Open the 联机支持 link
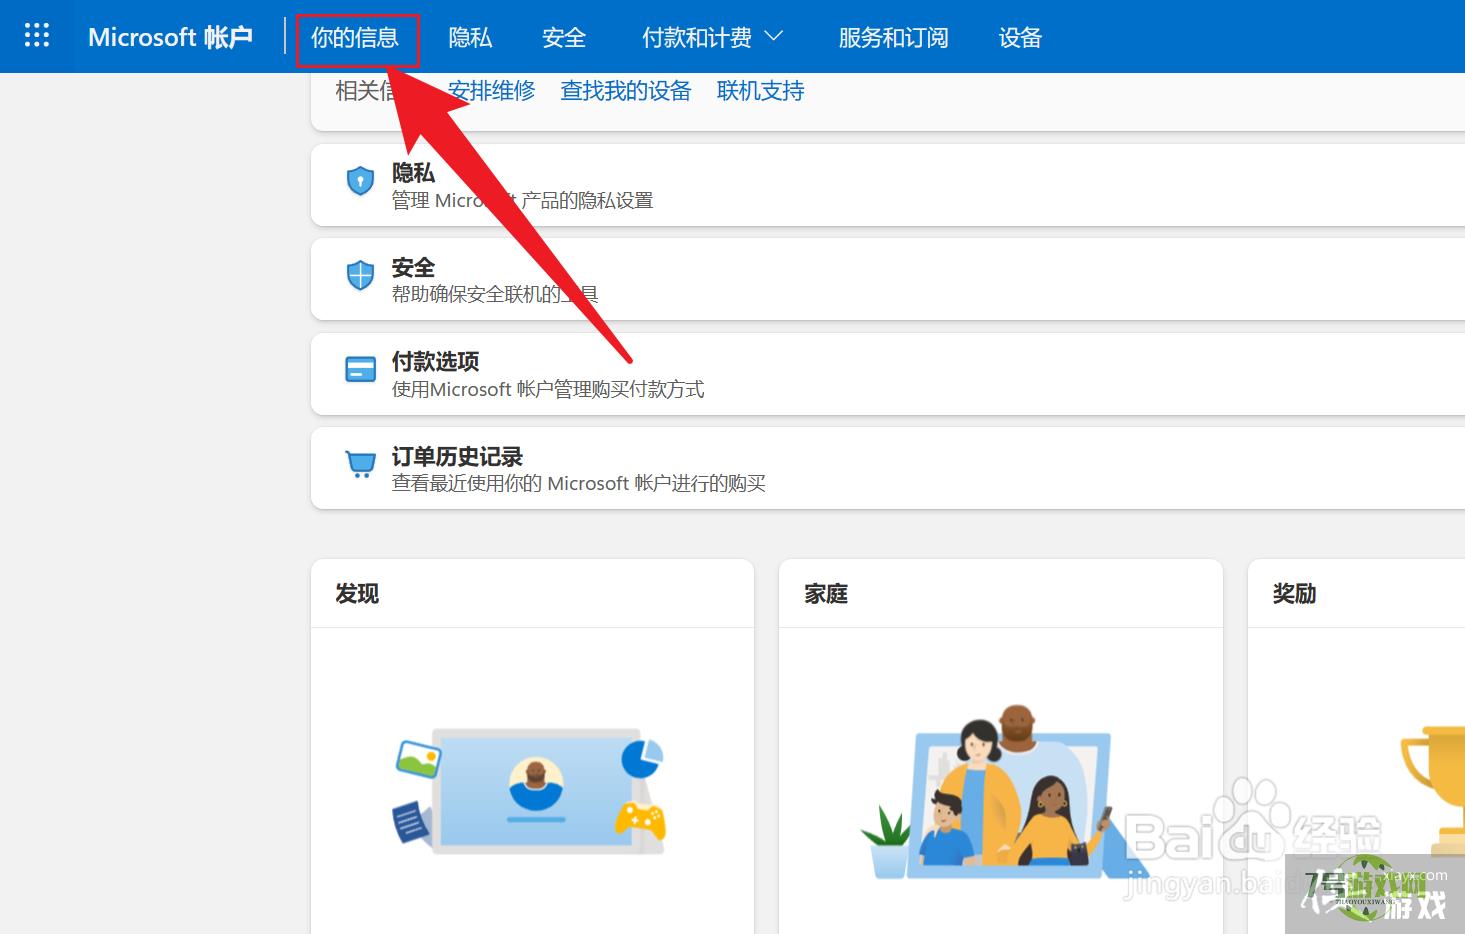The height and width of the screenshot is (934, 1465). coord(760,91)
